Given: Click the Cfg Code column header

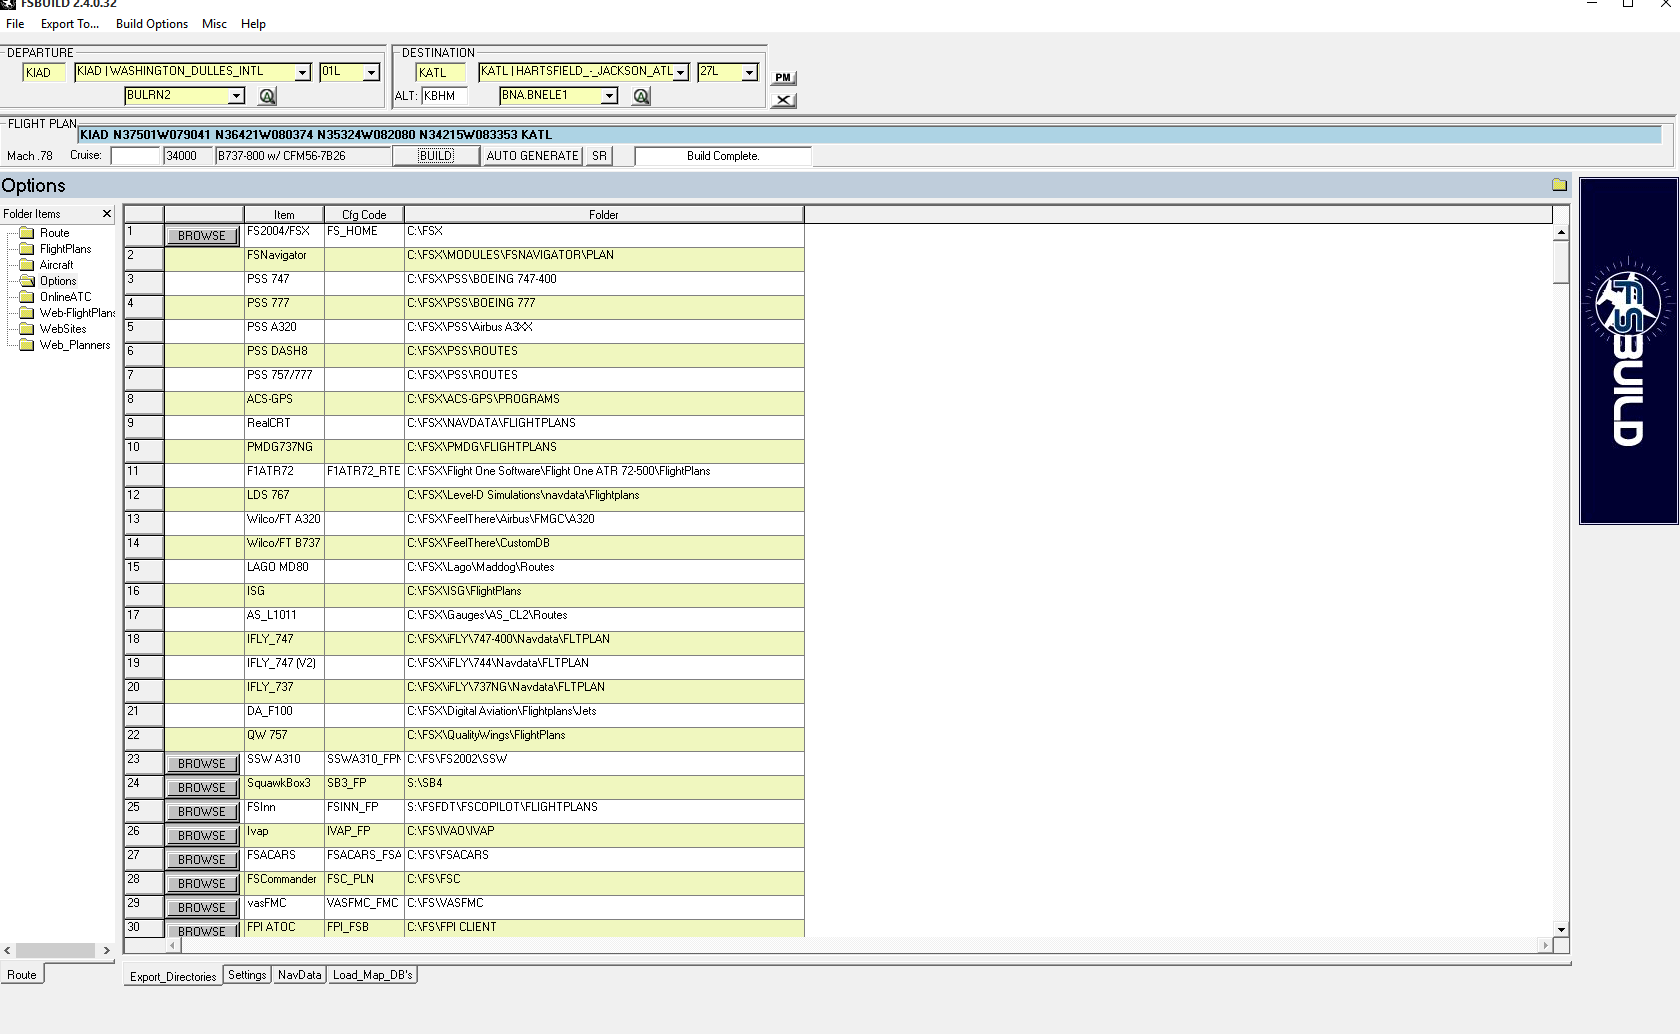Looking at the screenshot, I should (364, 214).
